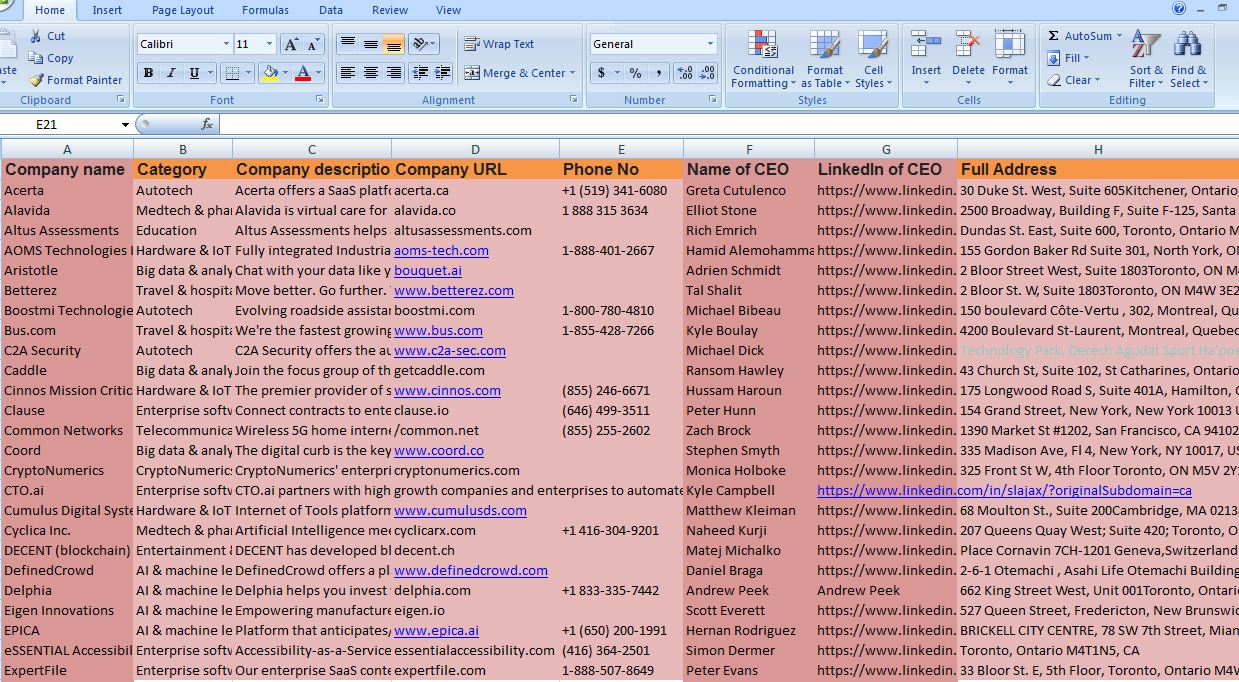This screenshot has height=682, width=1239.
Task: Open the www.betterez.com hyperlink
Action: tap(453, 291)
